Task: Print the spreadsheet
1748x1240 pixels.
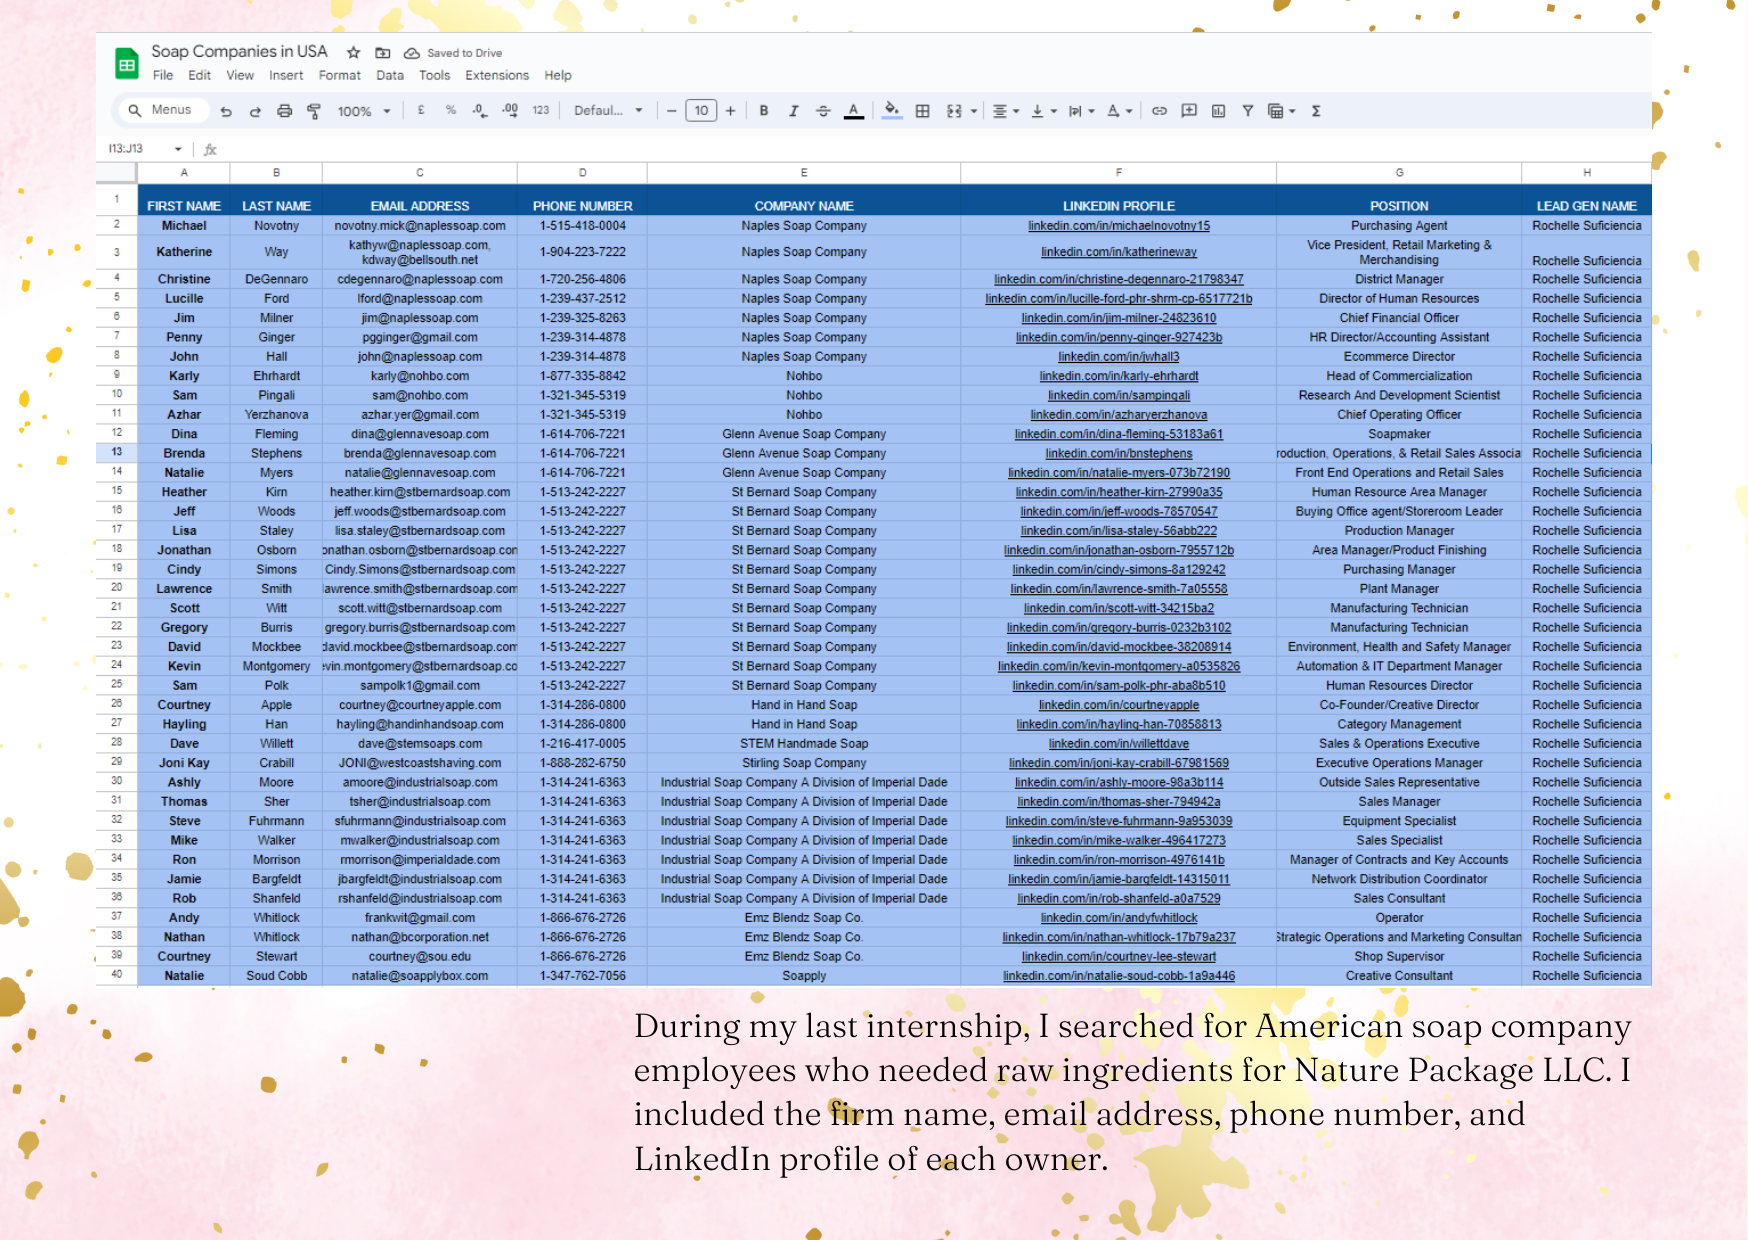Action: tap(284, 111)
